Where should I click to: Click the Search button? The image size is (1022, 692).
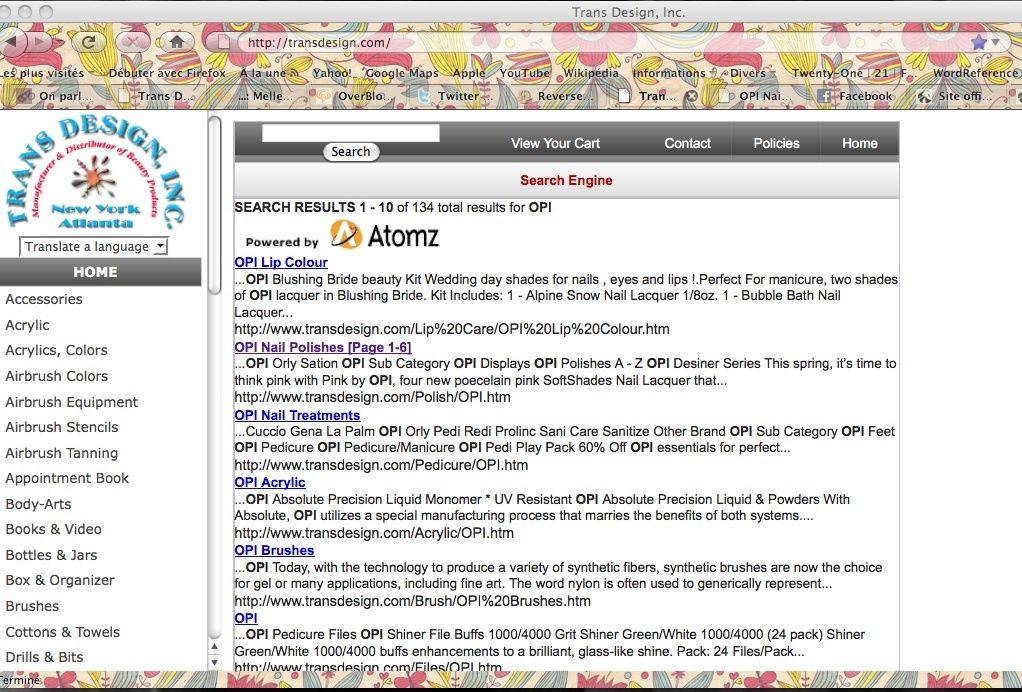coord(351,152)
